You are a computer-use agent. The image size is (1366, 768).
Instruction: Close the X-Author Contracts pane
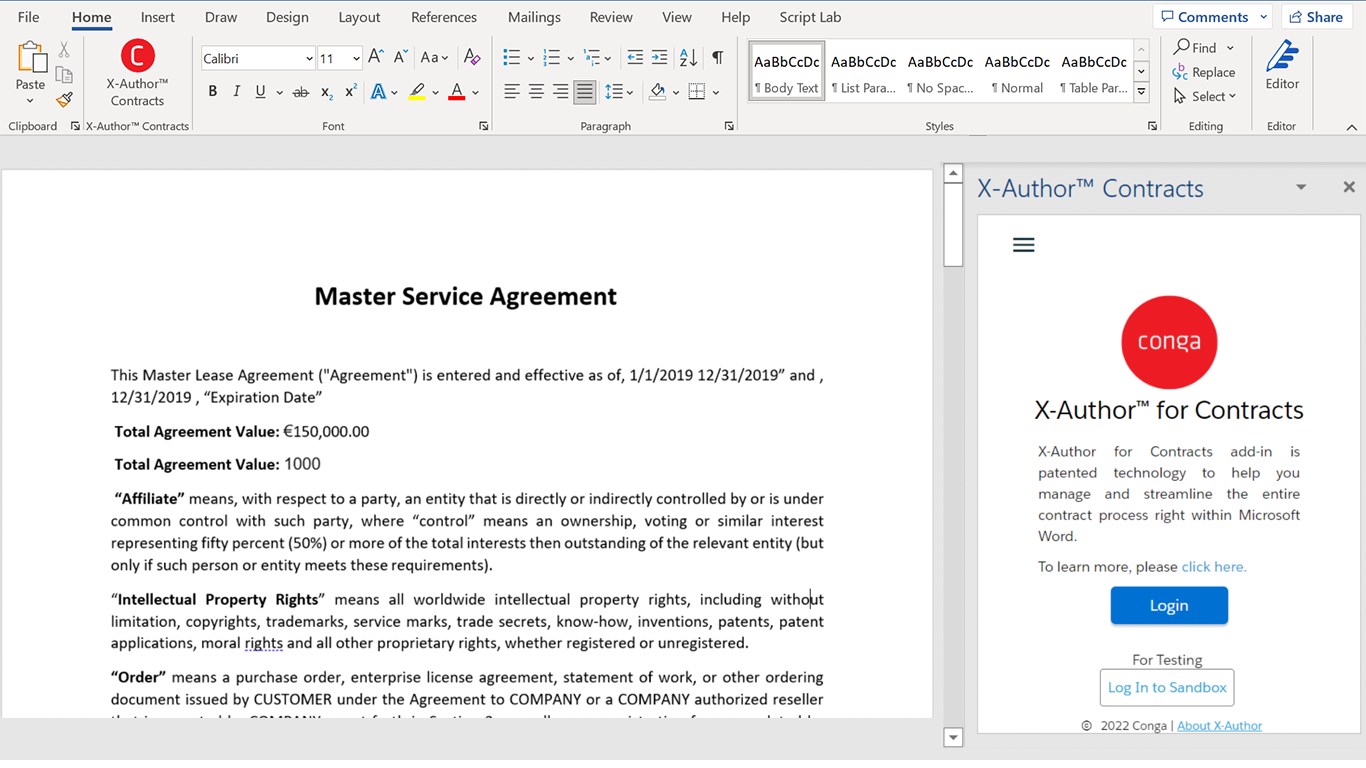(x=1349, y=187)
